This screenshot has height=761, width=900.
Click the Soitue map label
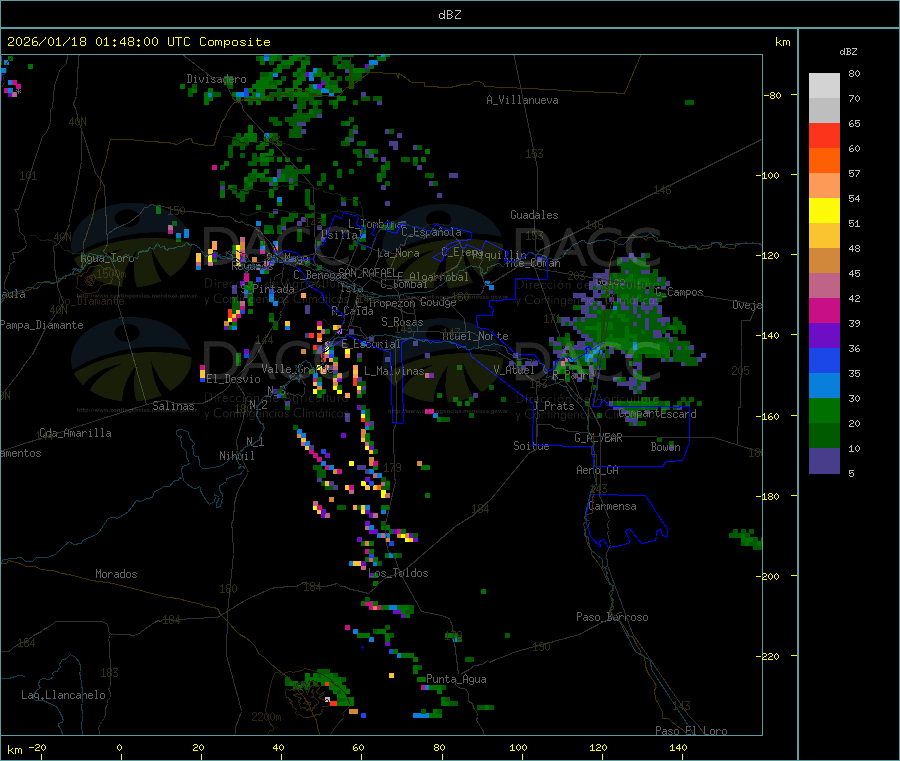click(x=532, y=446)
